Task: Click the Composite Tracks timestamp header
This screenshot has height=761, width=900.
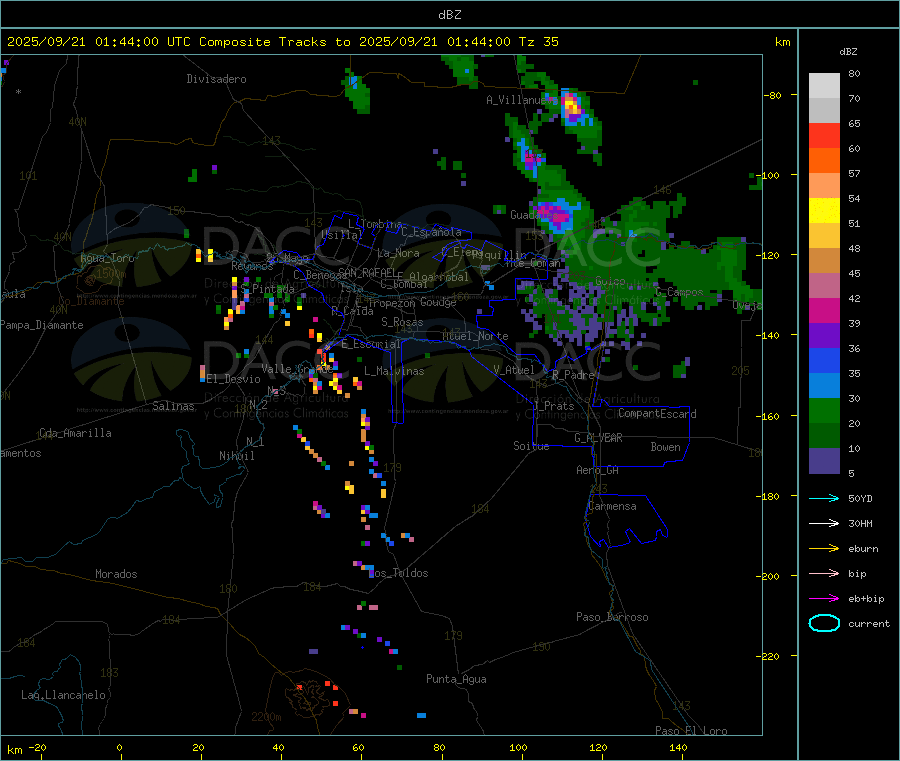Action: pos(283,42)
